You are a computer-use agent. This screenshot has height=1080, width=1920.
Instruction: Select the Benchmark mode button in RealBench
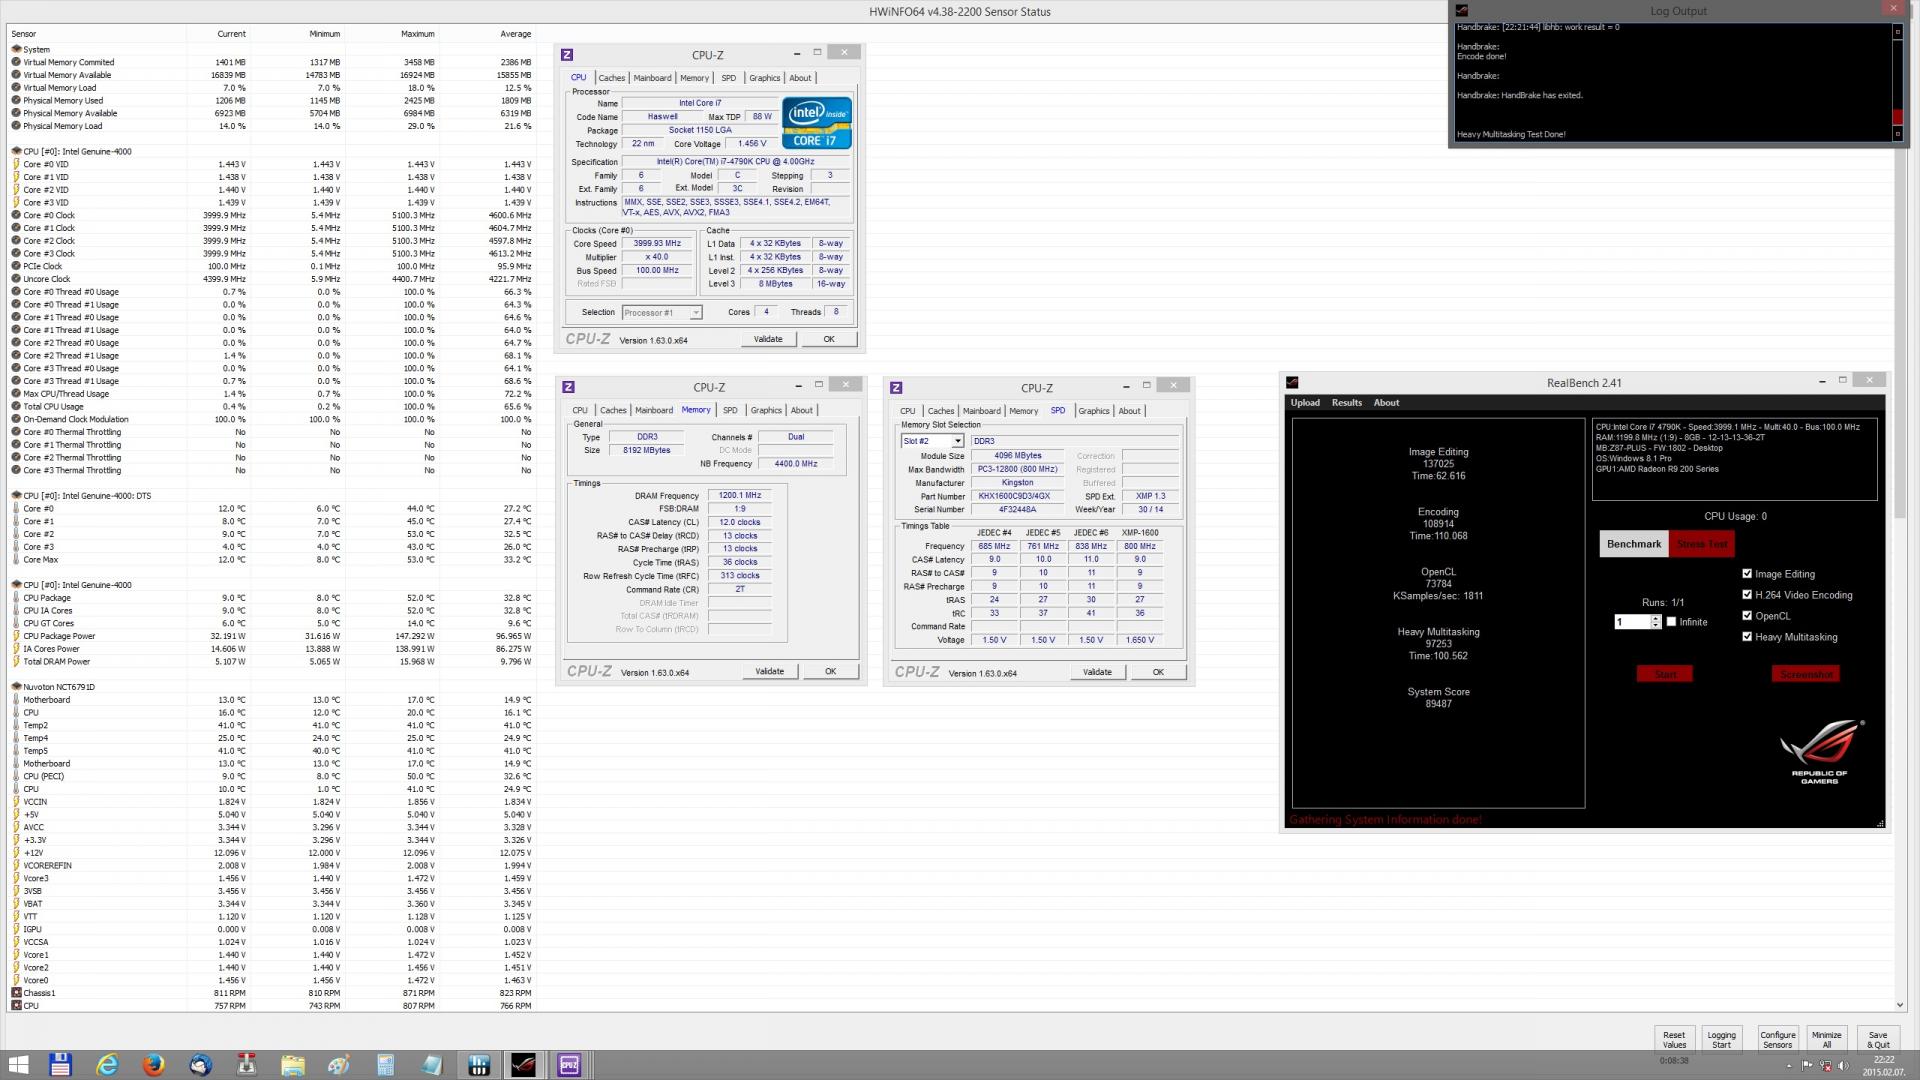click(x=1634, y=544)
